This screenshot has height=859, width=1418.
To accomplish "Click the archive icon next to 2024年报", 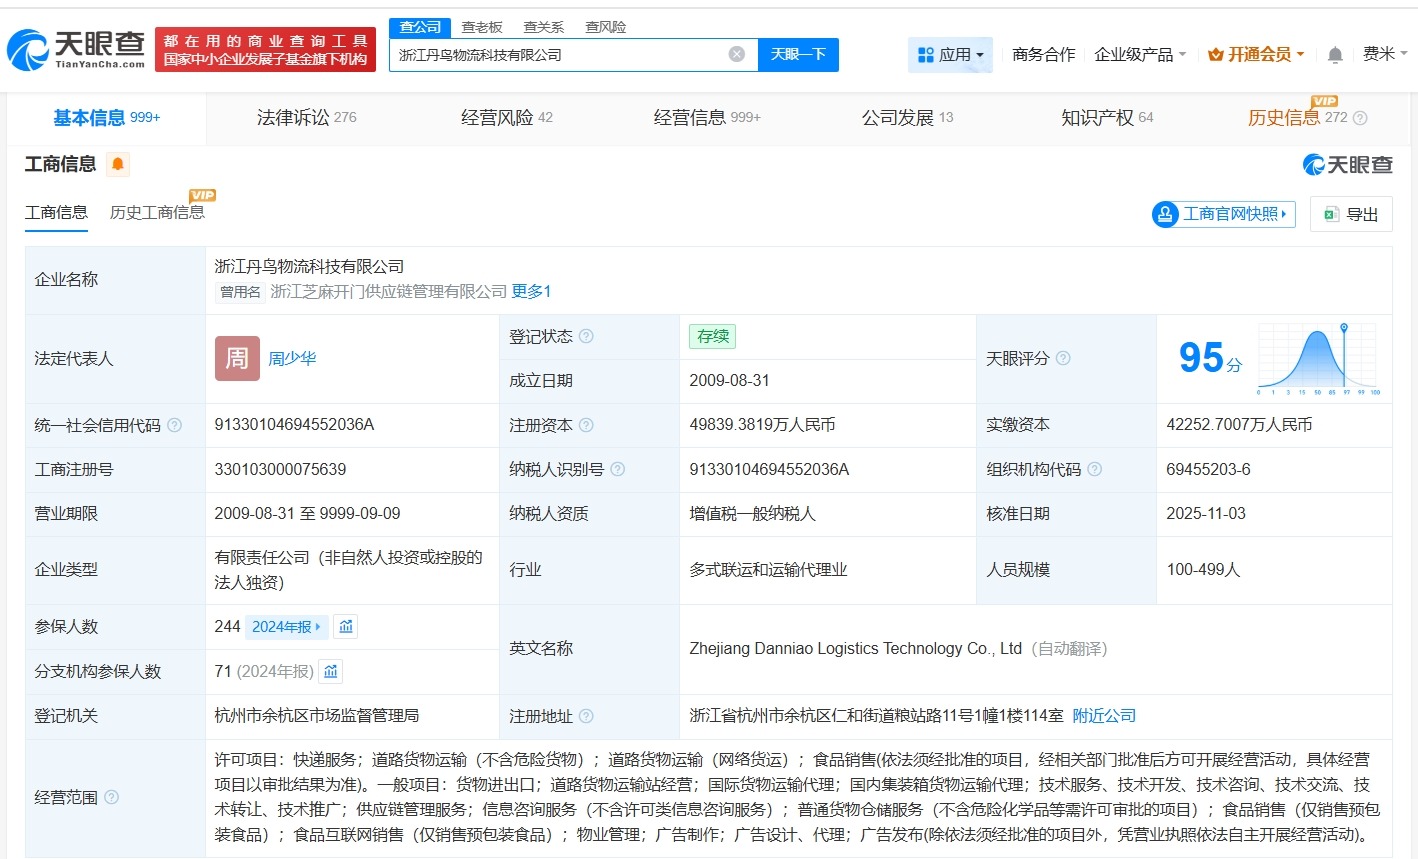I will [346, 626].
